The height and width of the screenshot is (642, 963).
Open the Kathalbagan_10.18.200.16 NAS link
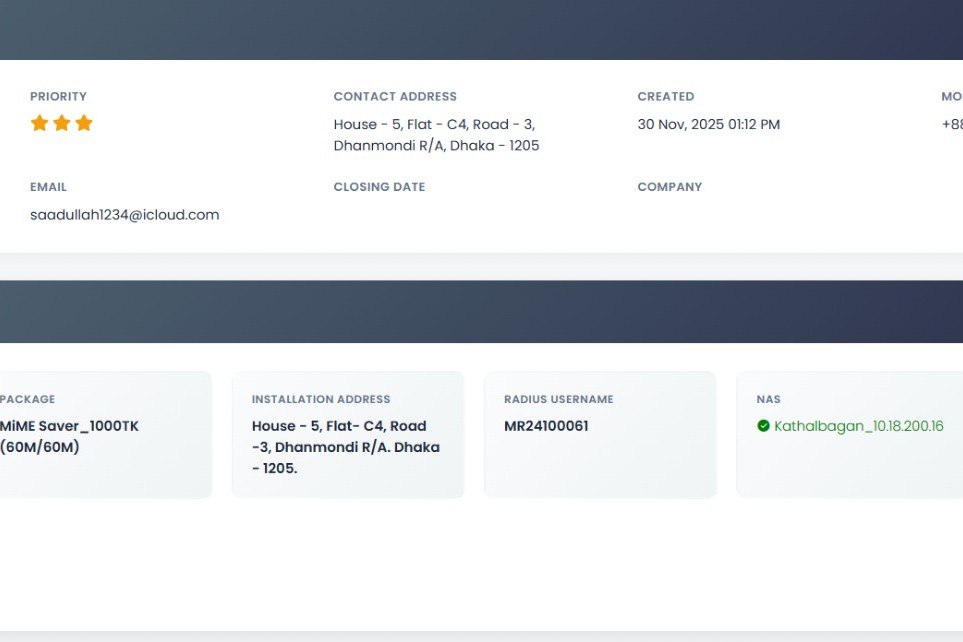tap(858, 426)
